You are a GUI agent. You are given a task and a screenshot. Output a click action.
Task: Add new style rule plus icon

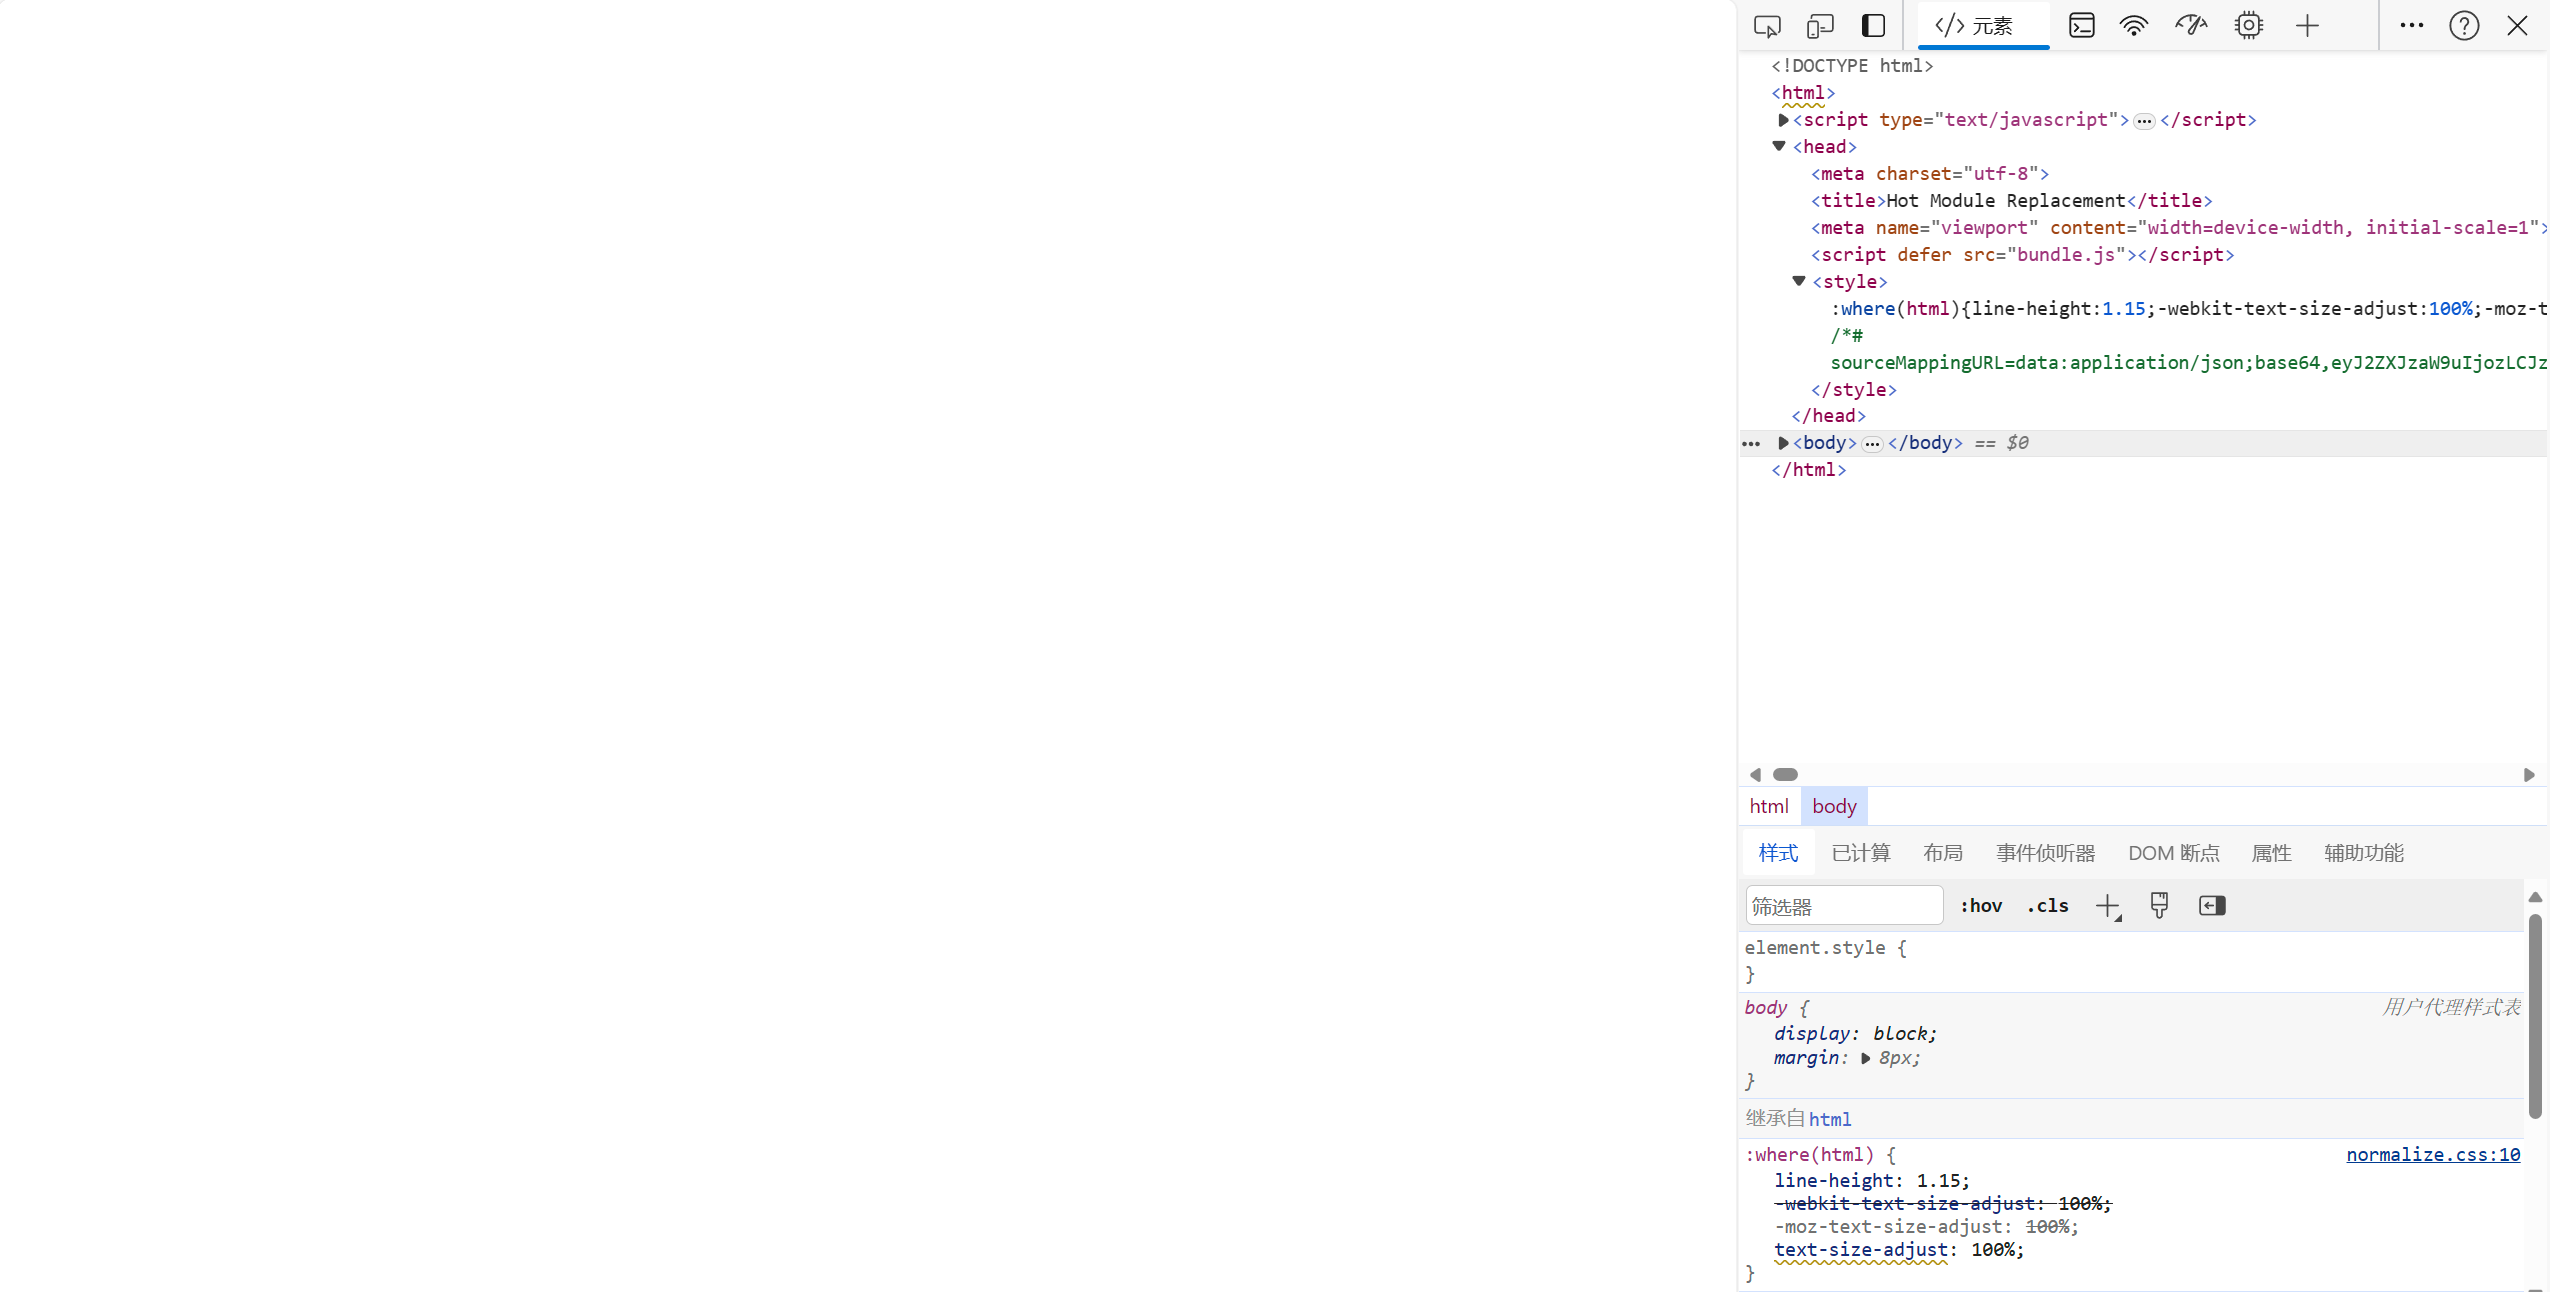coord(2108,906)
